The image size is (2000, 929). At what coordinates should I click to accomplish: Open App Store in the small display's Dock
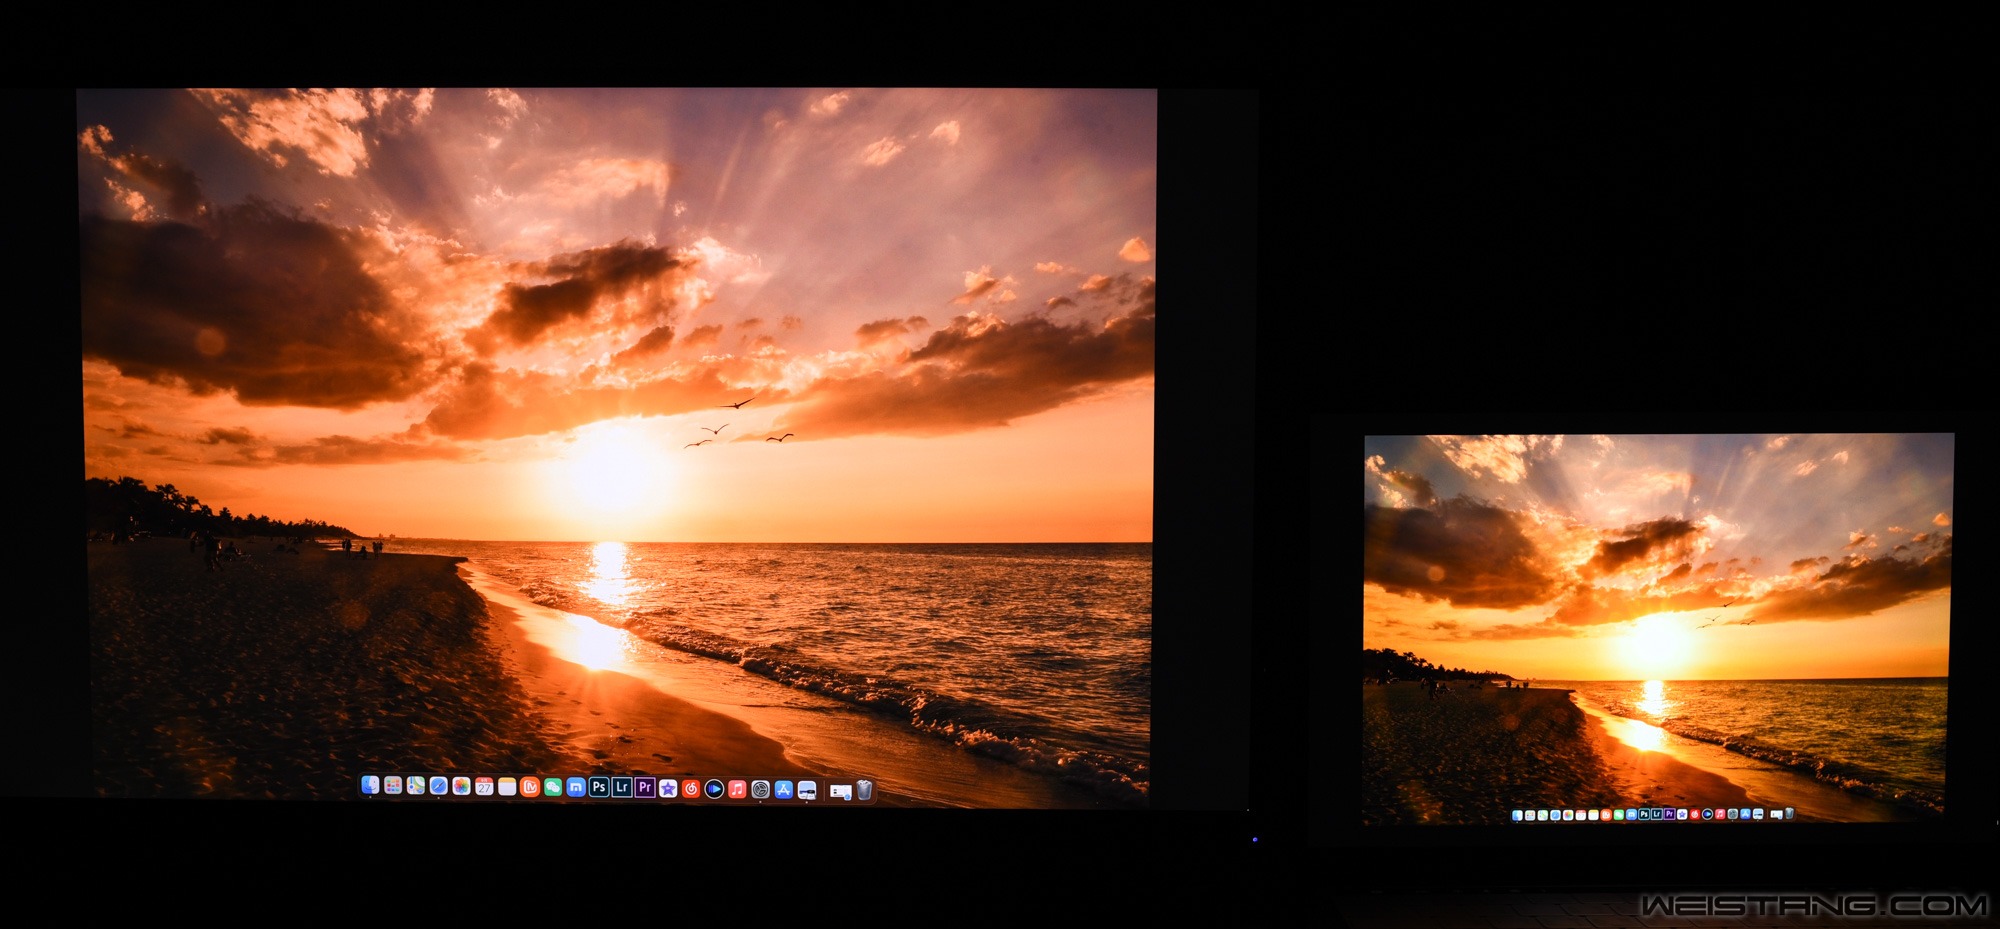(1746, 814)
